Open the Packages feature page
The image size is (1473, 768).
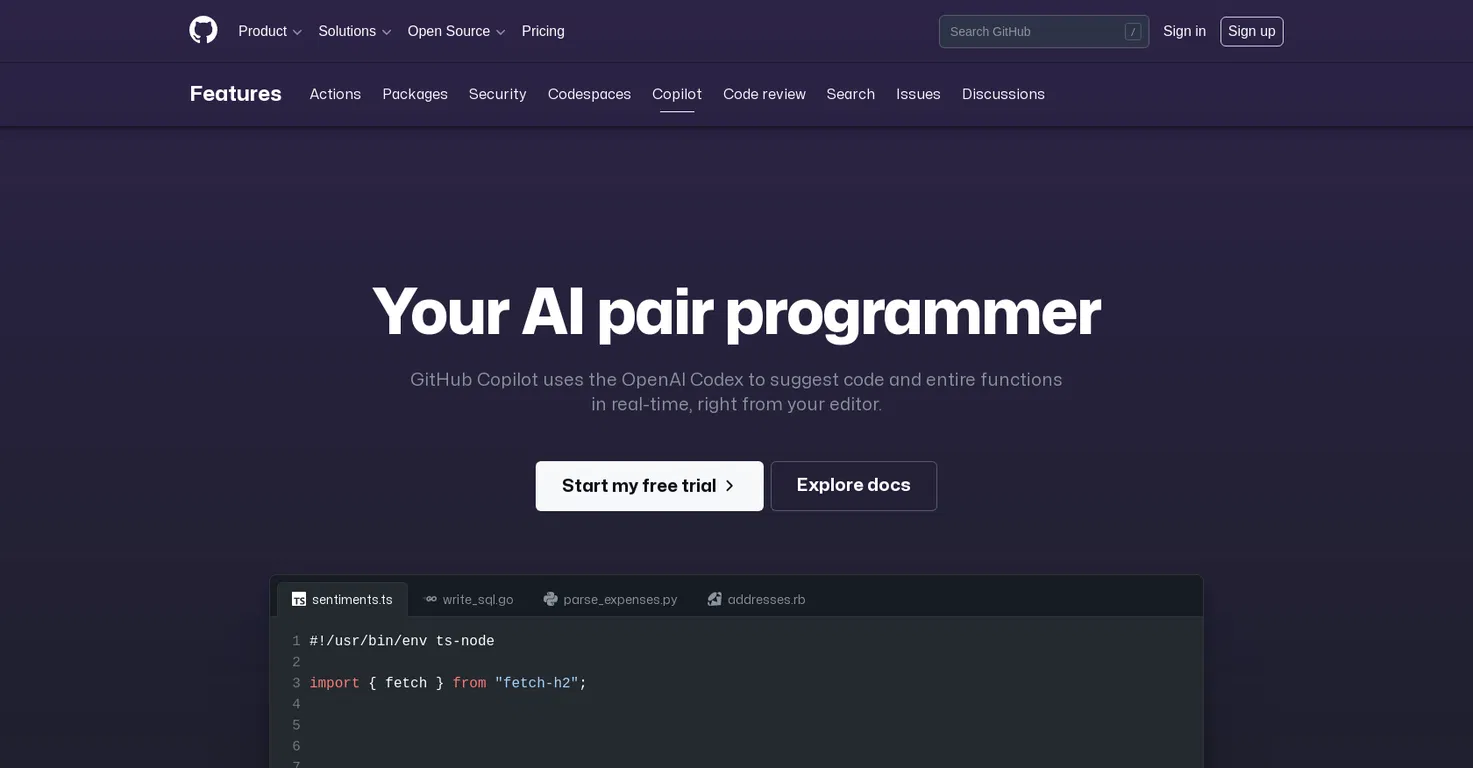tap(415, 94)
